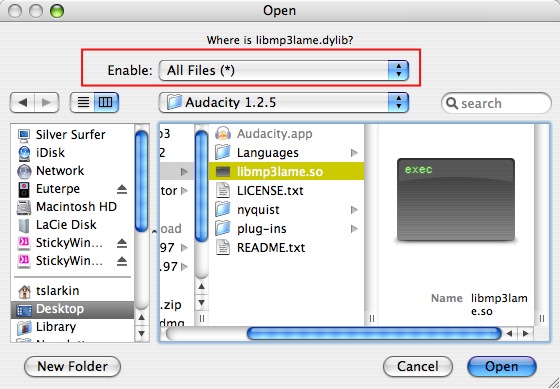This screenshot has width=560, height=389.
Task: Switch to column view
Action: point(106,103)
